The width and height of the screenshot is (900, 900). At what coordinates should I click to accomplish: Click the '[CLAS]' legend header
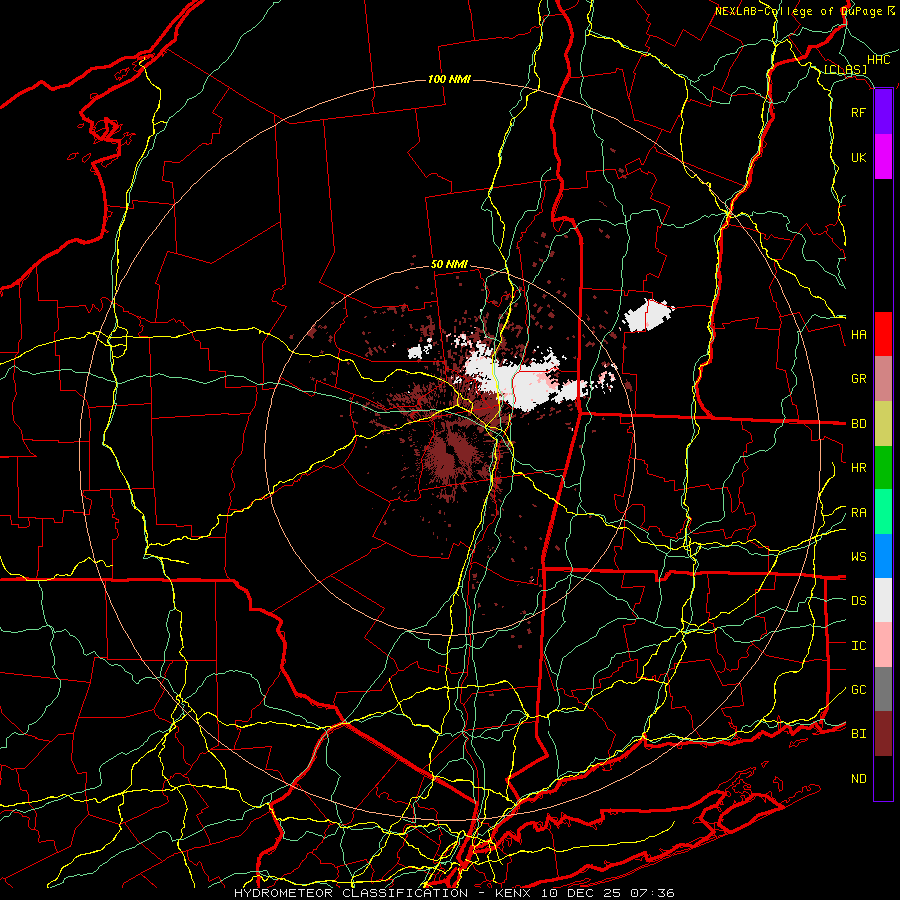[x=845, y=70]
